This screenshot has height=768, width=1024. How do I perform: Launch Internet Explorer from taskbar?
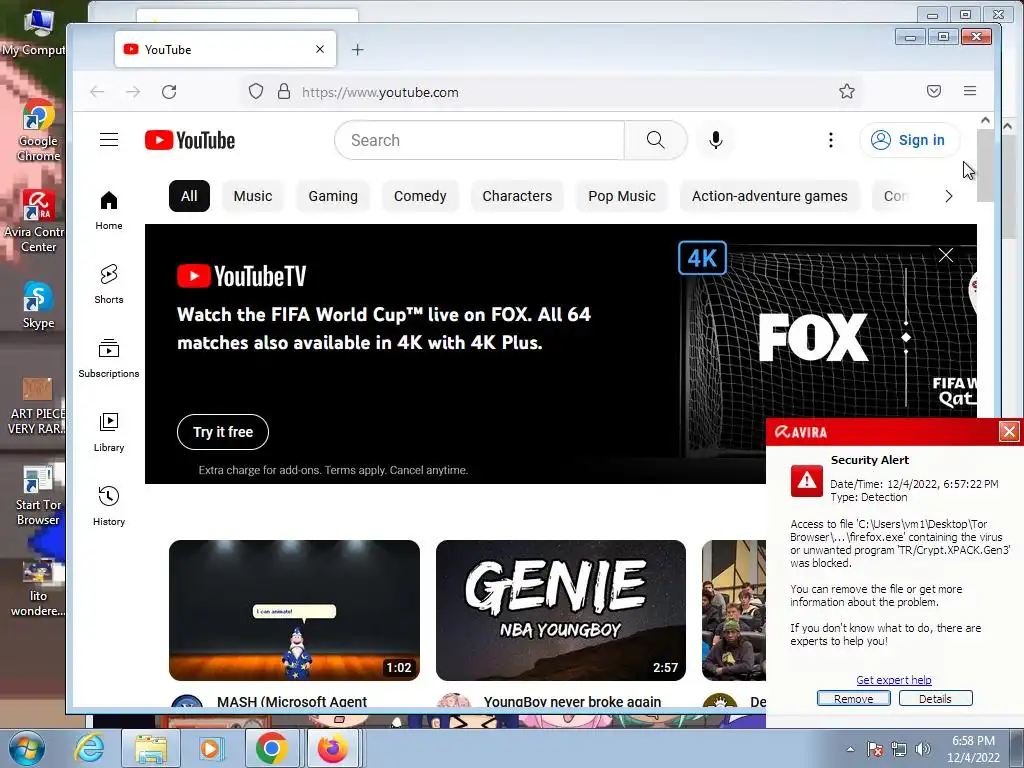click(x=89, y=748)
